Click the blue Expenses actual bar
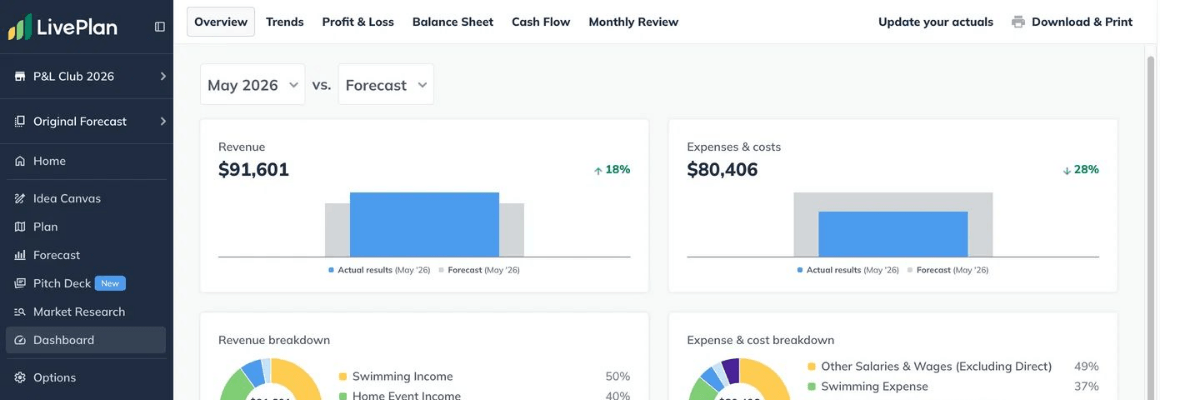Screen dimensions: 1200x400 point(893,234)
